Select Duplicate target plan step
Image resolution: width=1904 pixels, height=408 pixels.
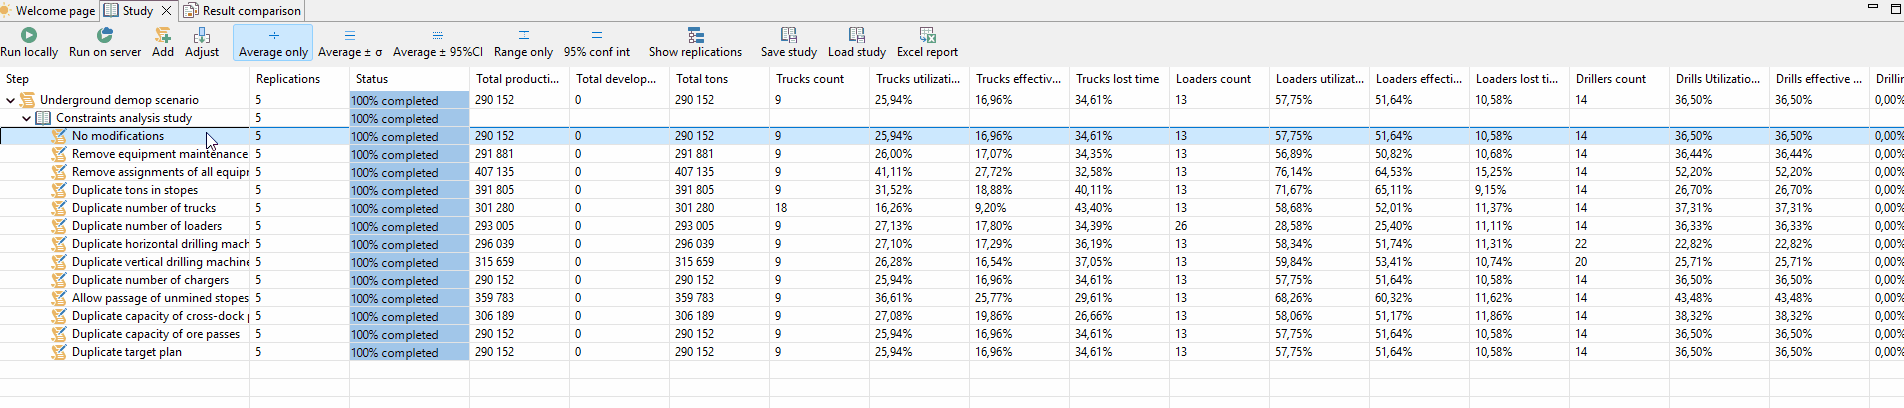click(x=127, y=352)
